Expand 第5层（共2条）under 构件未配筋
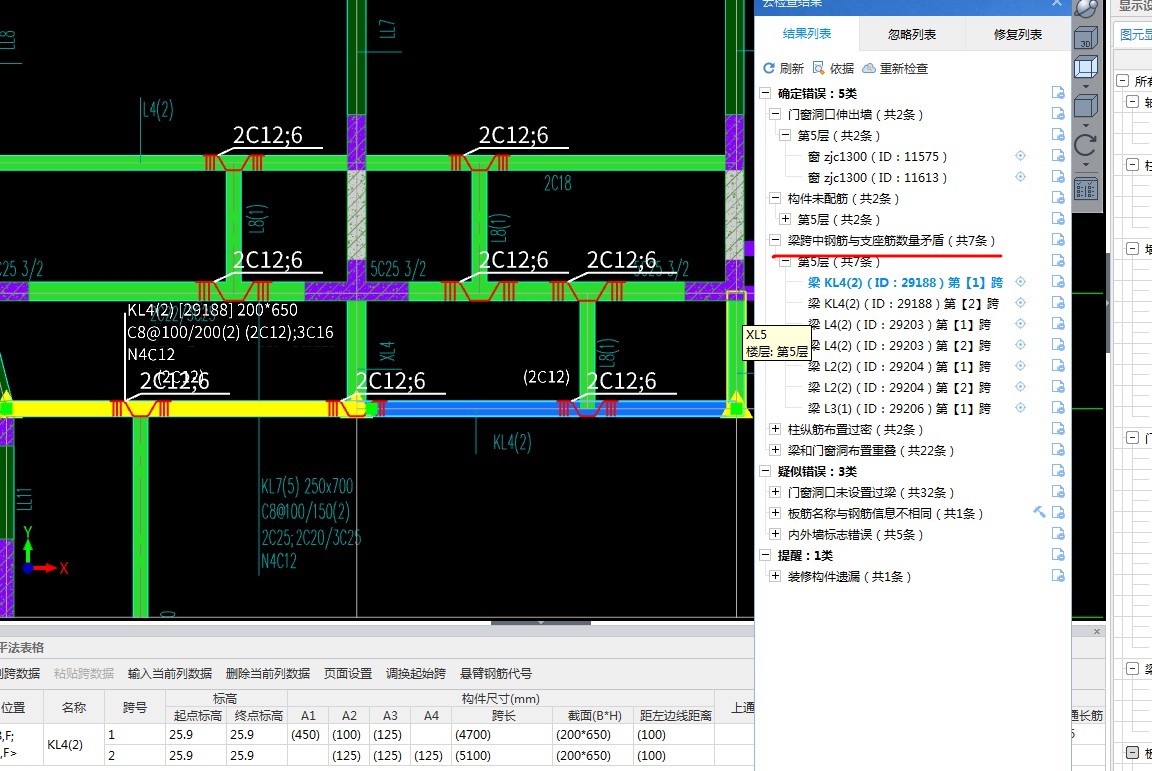1152x771 pixels. coord(785,219)
